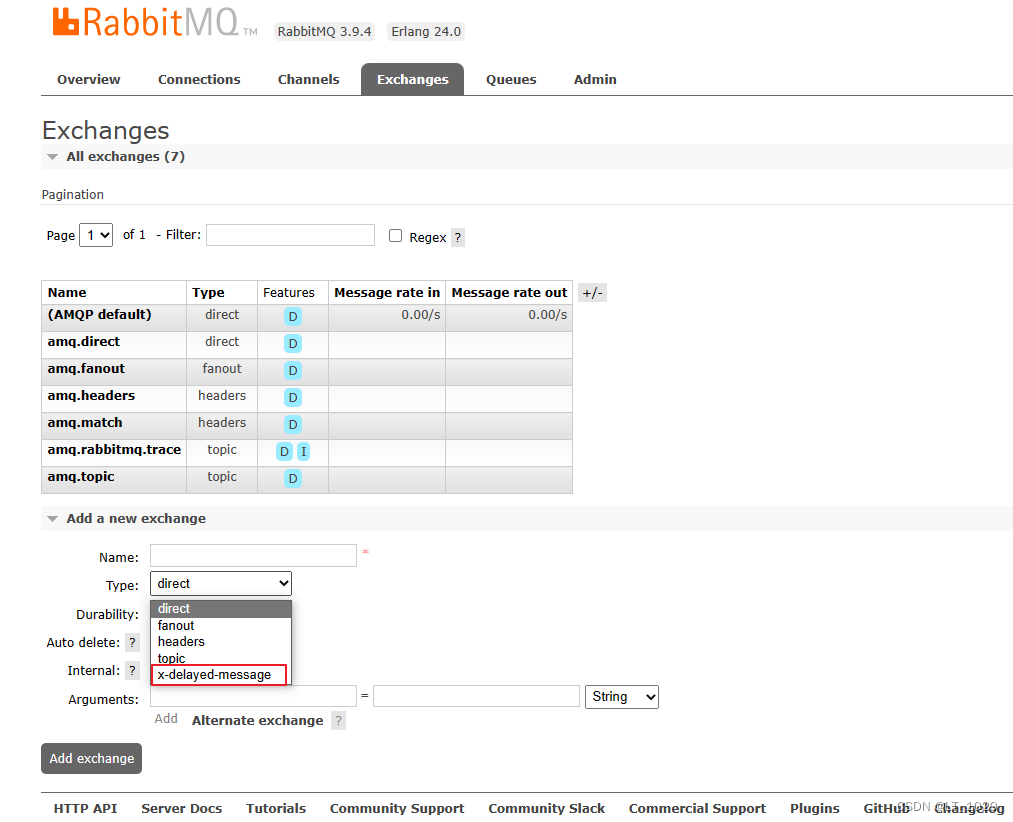Open the Tutorials footer link
The width and height of the screenshot is (1013, 822).
(x=276, y=808)
